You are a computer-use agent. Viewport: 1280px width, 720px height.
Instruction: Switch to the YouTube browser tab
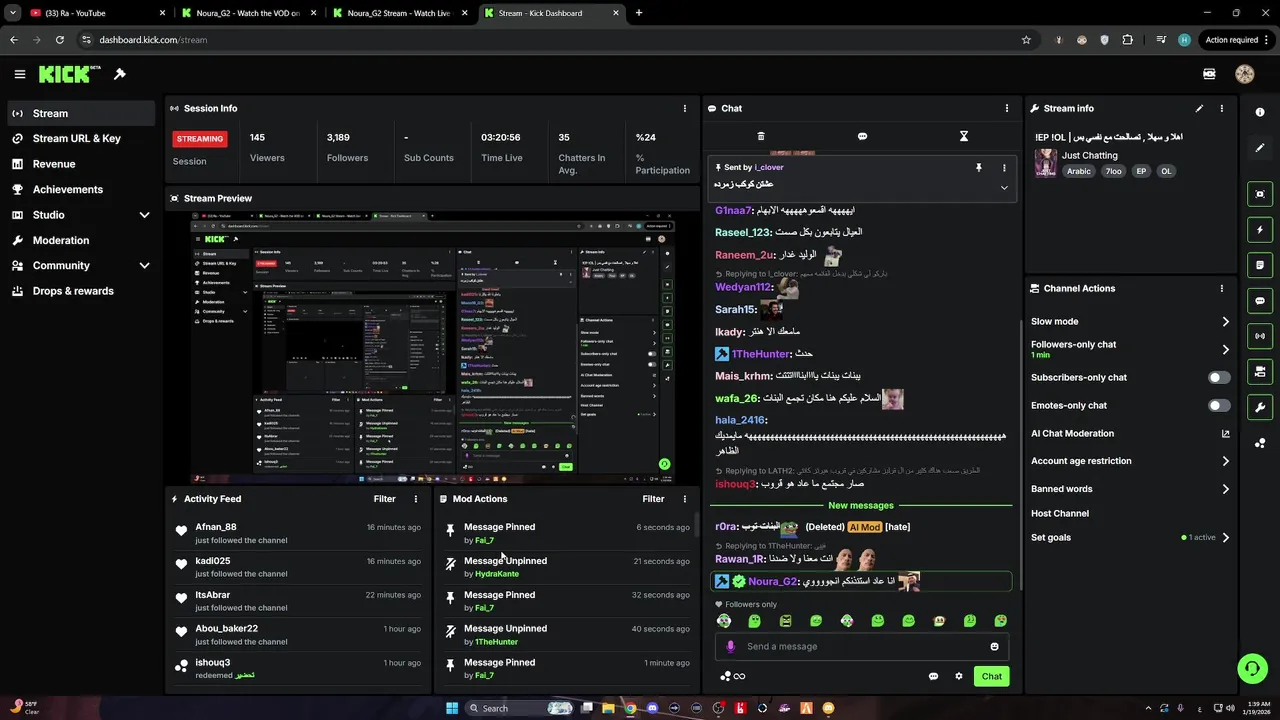pos(98,13)
